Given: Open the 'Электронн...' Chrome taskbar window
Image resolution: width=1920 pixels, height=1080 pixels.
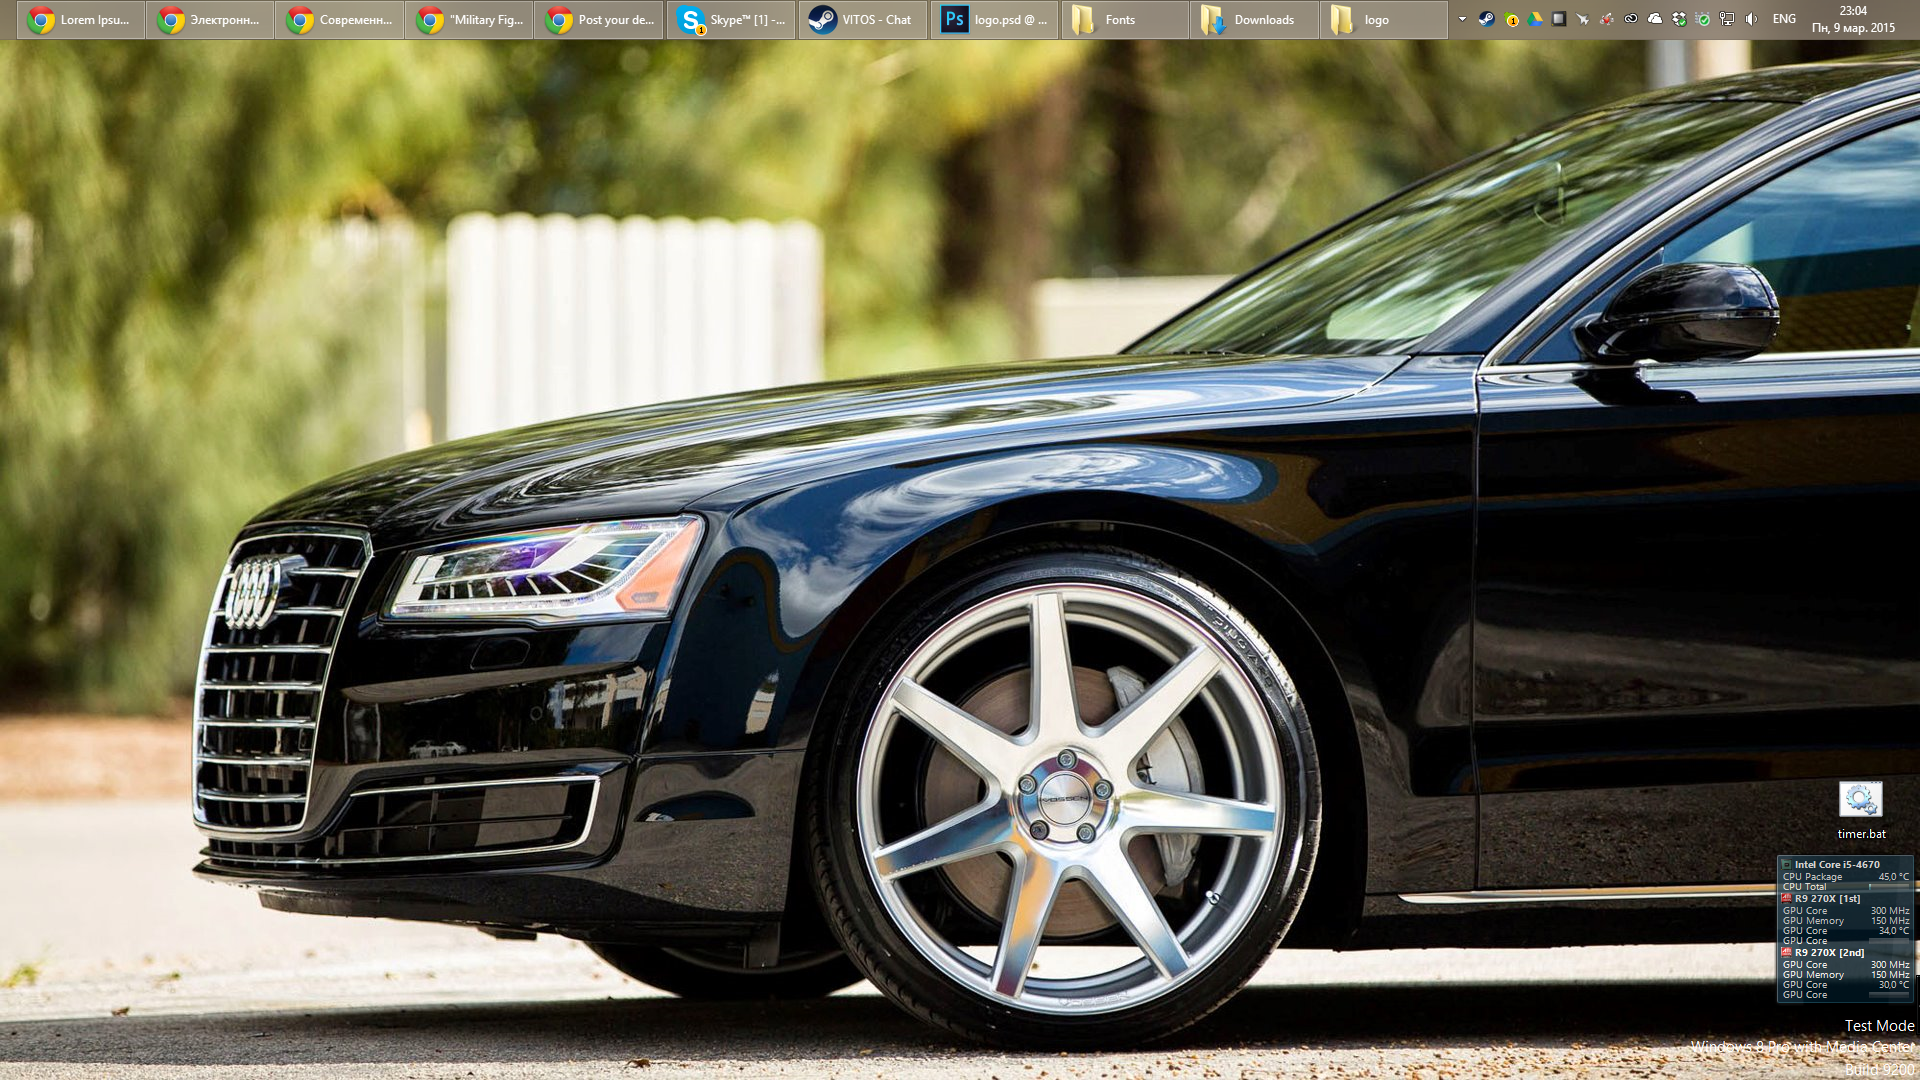Looking at the screenshot, I should point(211,20).
